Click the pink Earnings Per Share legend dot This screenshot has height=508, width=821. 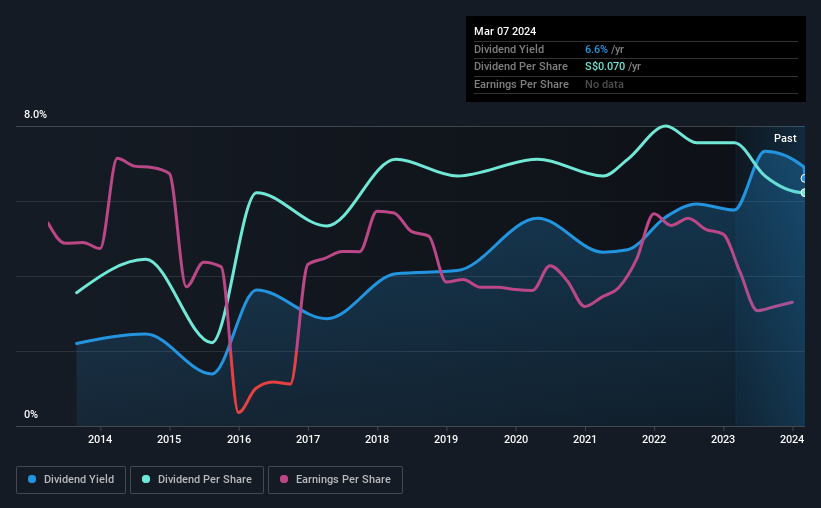click(284, 479)
